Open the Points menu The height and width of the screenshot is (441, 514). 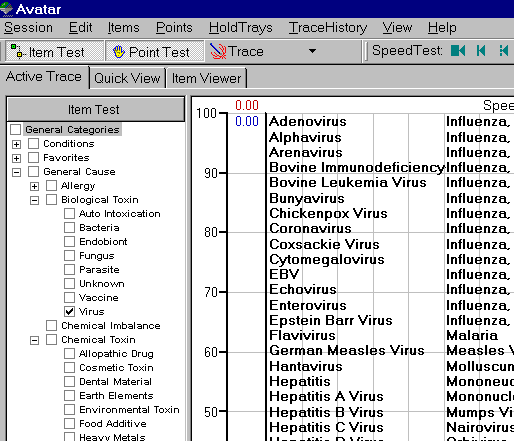tap(174, 28)
